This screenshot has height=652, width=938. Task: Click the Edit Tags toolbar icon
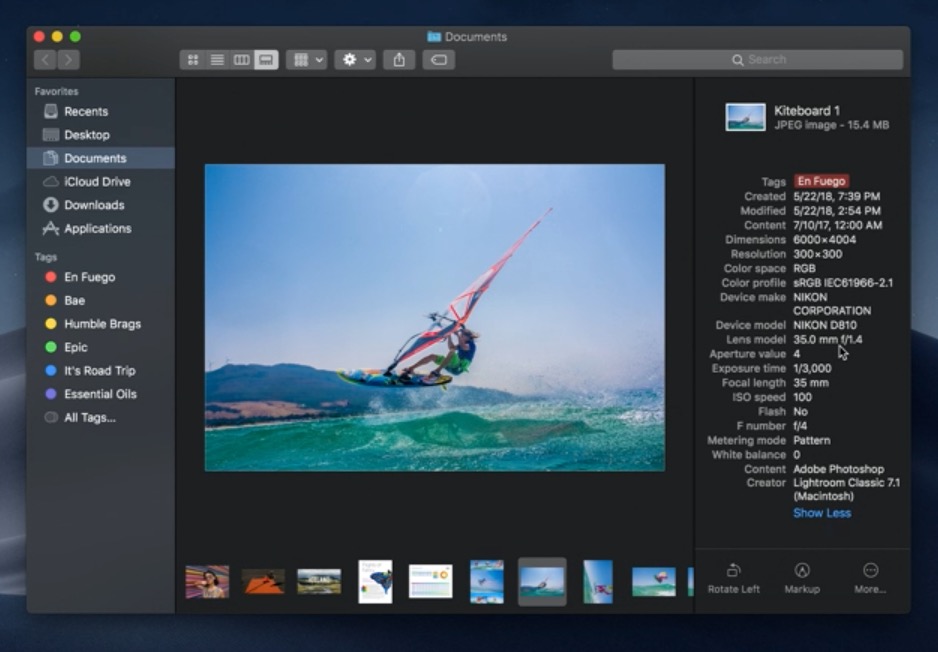tap(438, 60)
